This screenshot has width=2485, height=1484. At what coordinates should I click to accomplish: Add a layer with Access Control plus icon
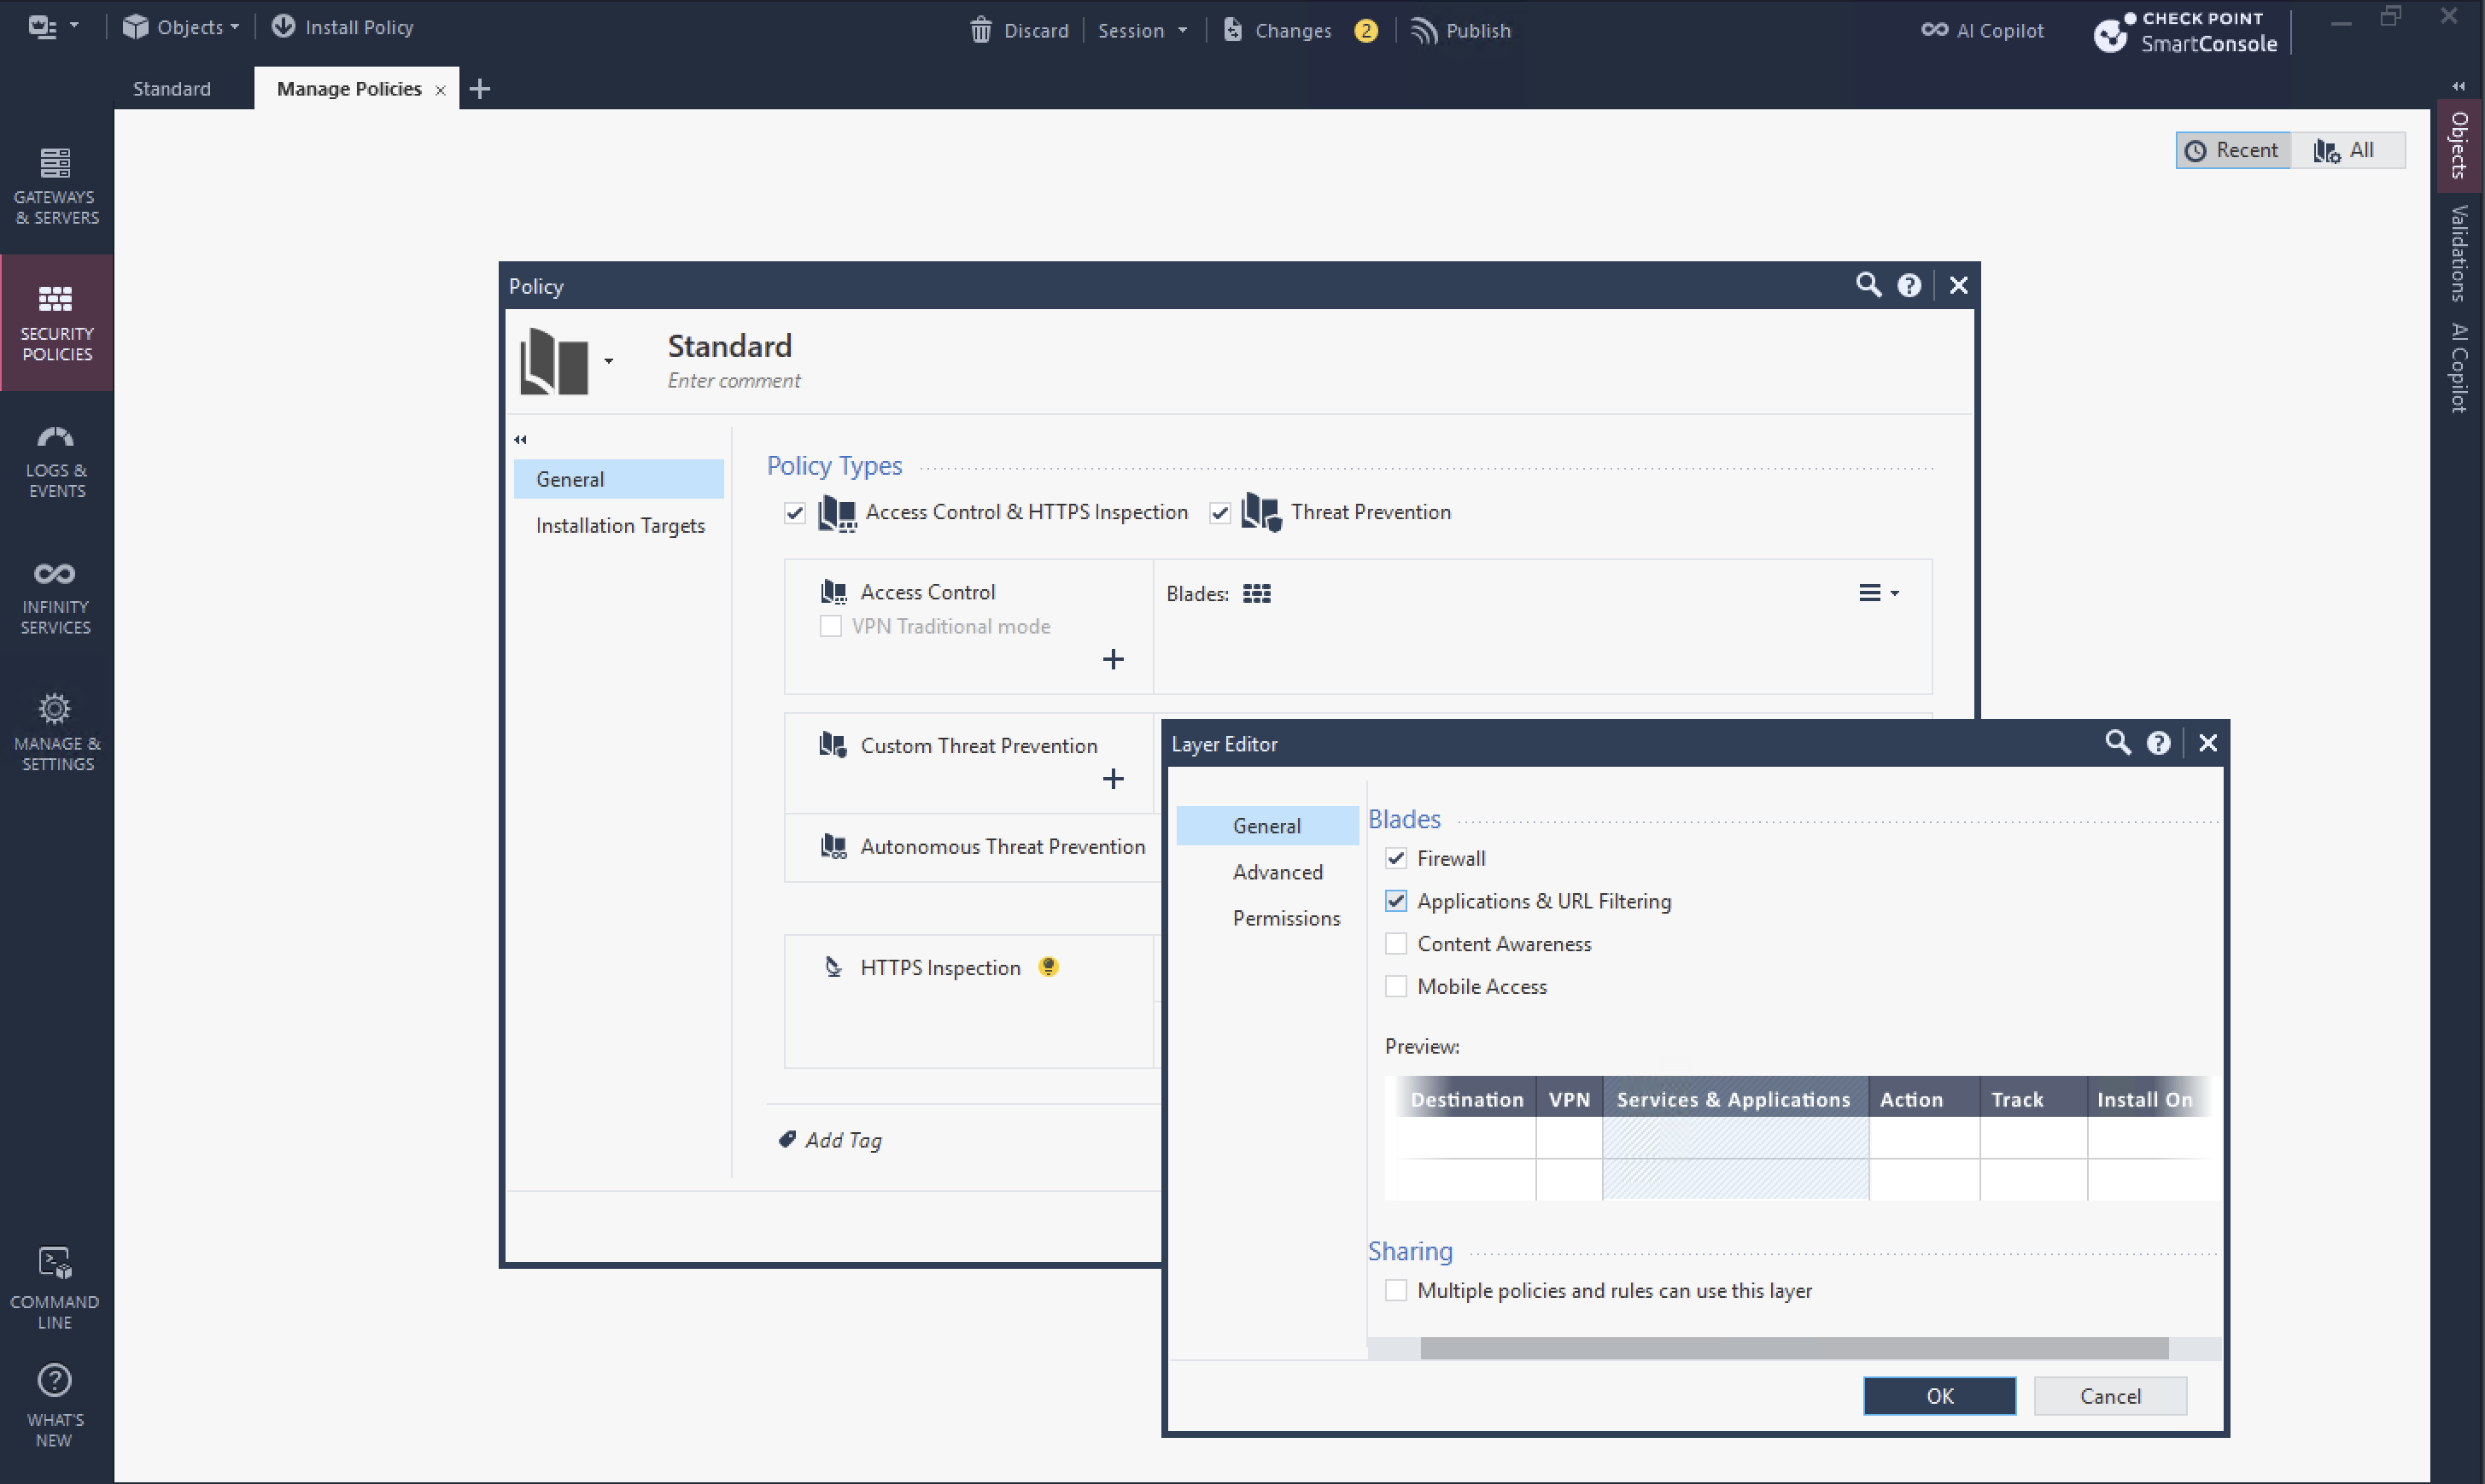[x=1112, y=659]
